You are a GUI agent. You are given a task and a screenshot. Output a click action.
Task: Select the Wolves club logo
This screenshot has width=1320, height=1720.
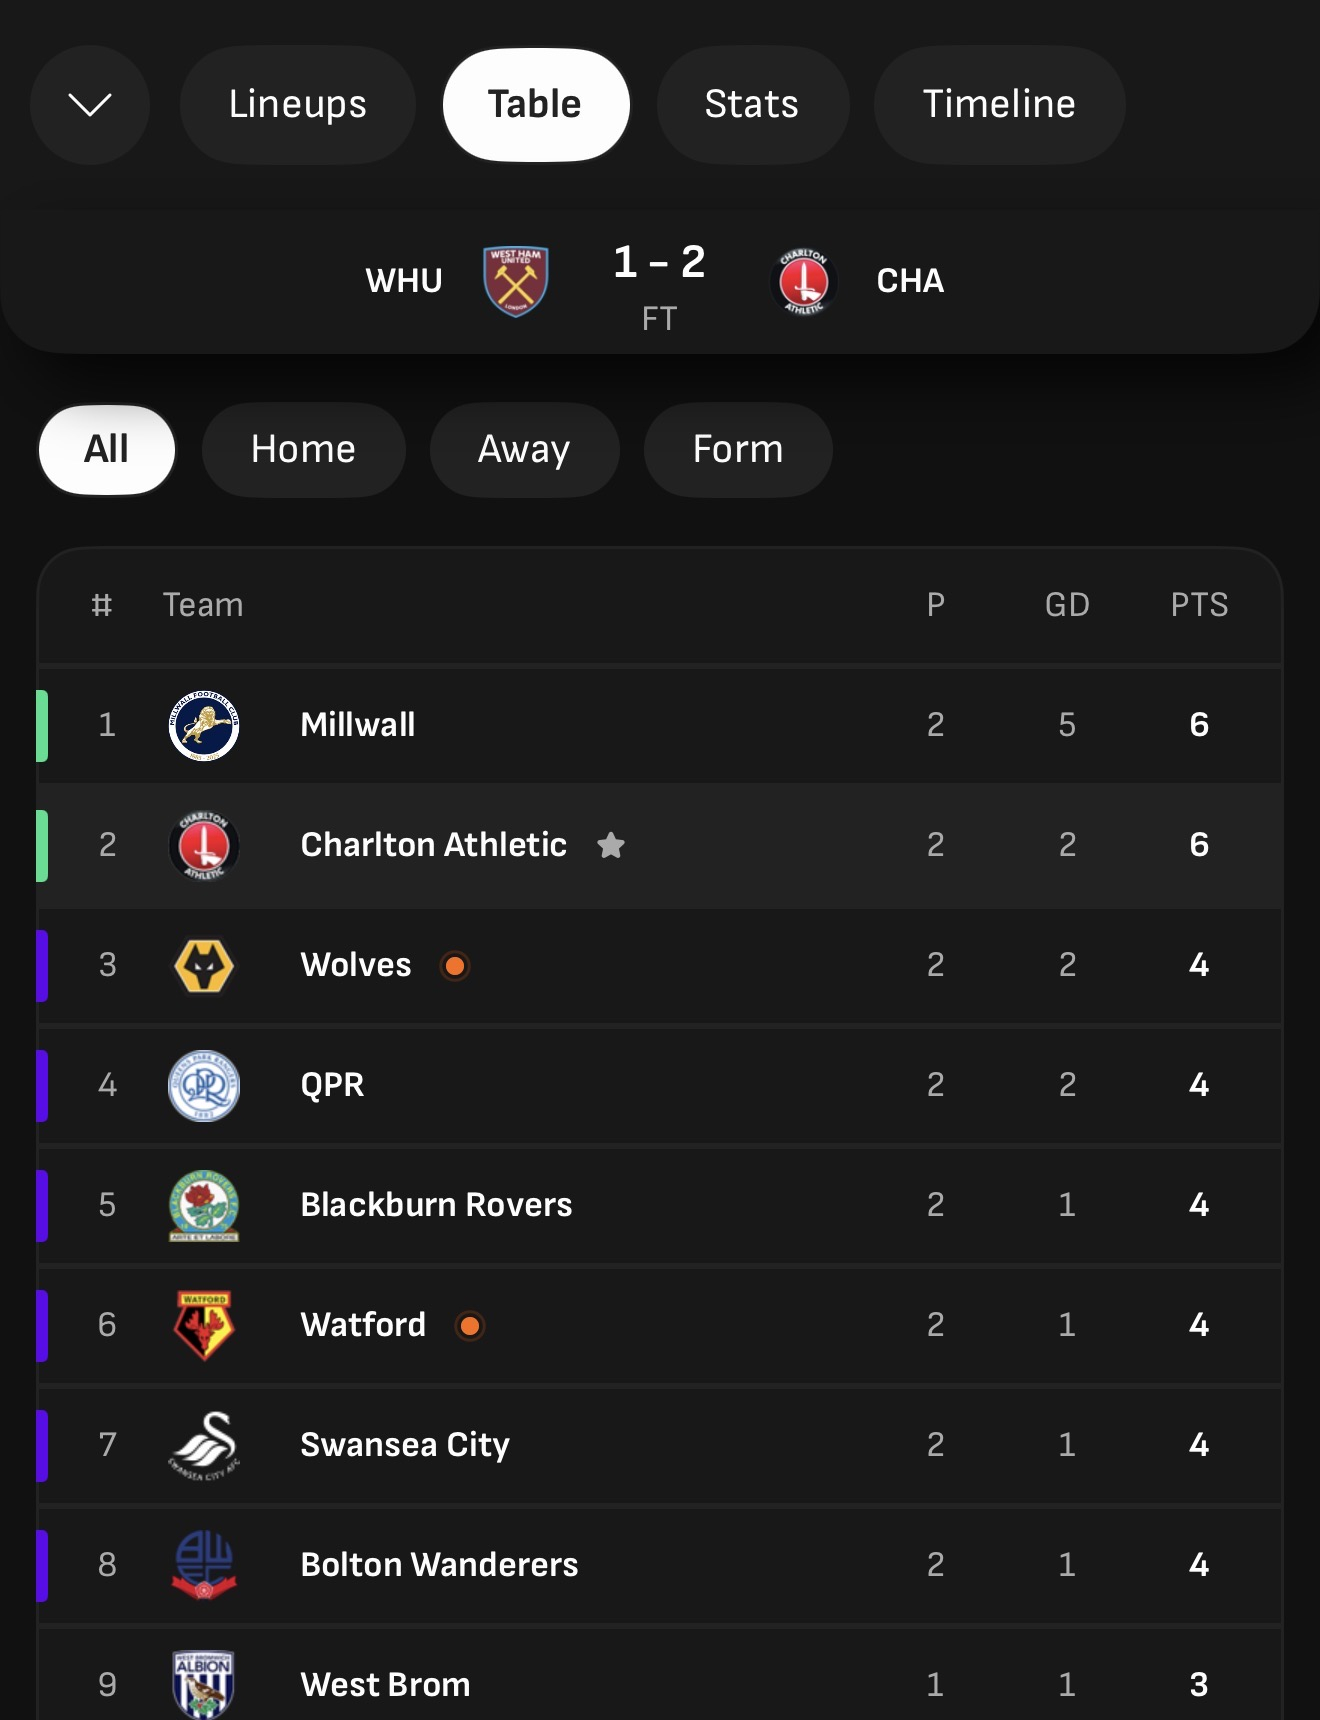(204, 965)
